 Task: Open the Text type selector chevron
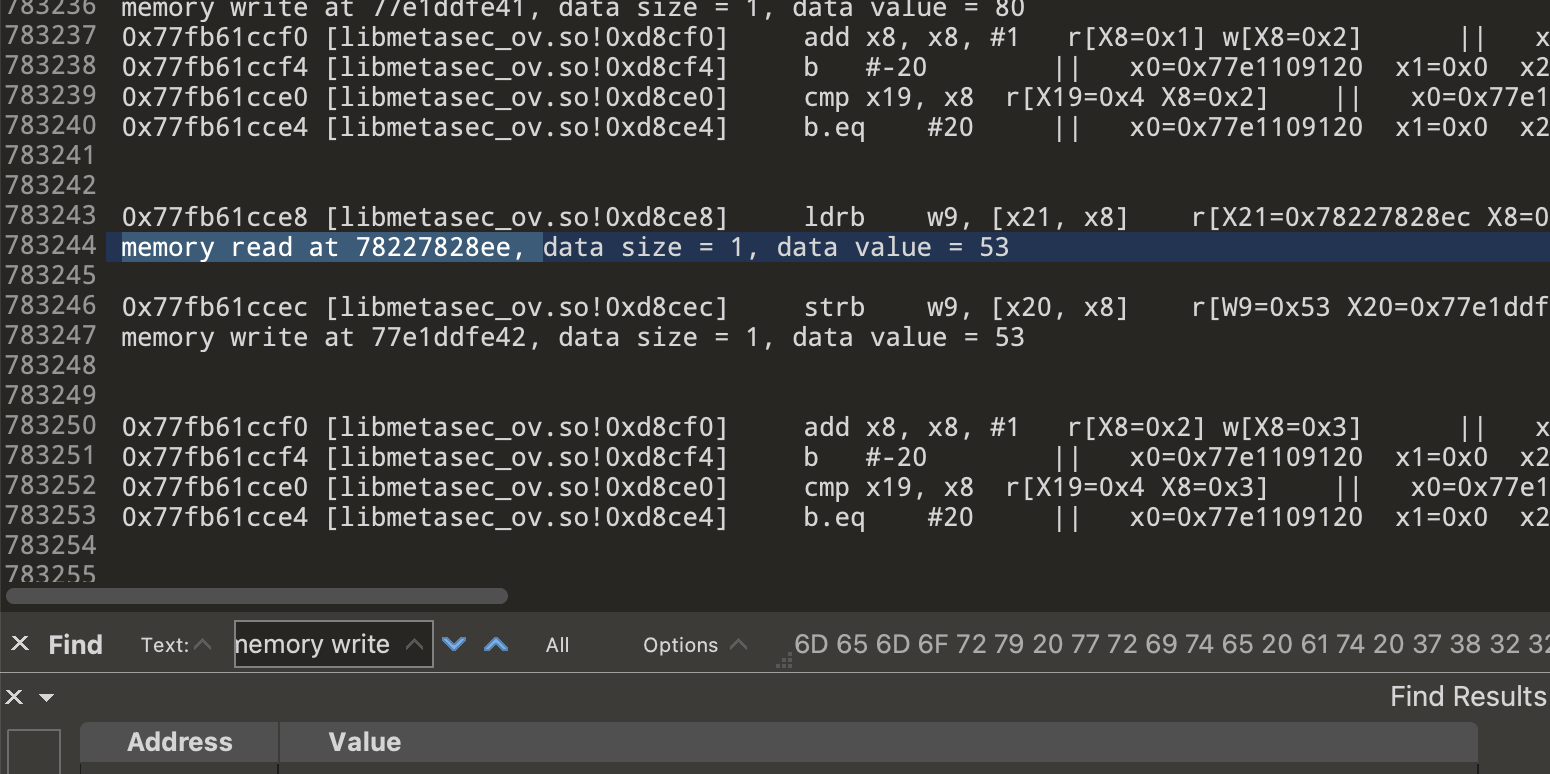(202, 645)
